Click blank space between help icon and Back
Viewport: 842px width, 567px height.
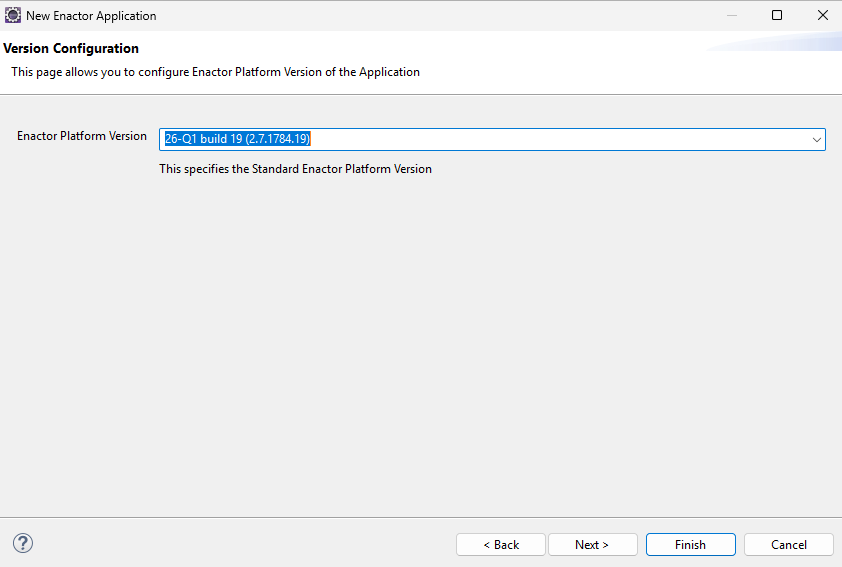click(240, 544)
